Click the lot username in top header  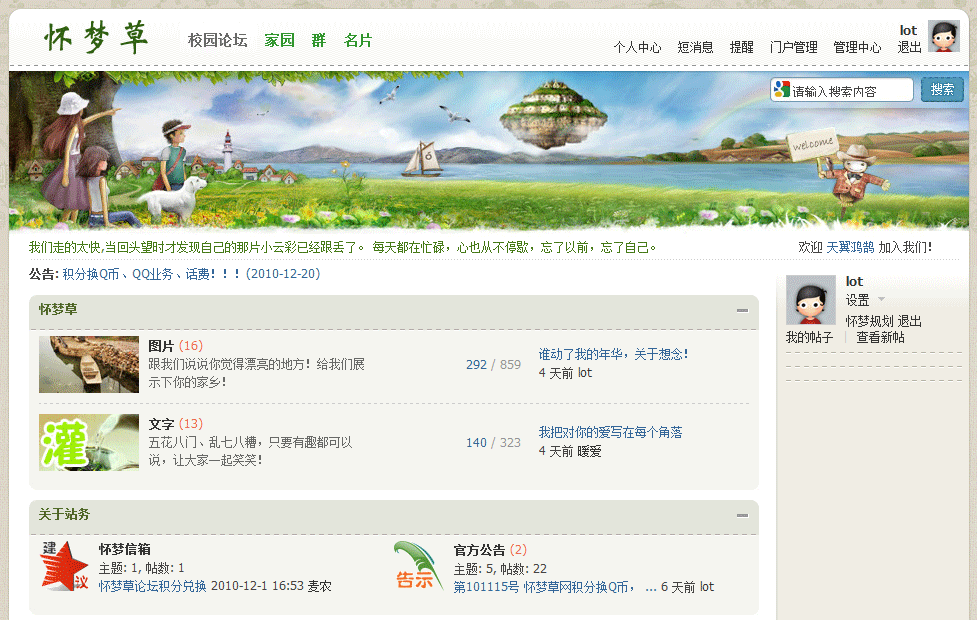point(908,31)
